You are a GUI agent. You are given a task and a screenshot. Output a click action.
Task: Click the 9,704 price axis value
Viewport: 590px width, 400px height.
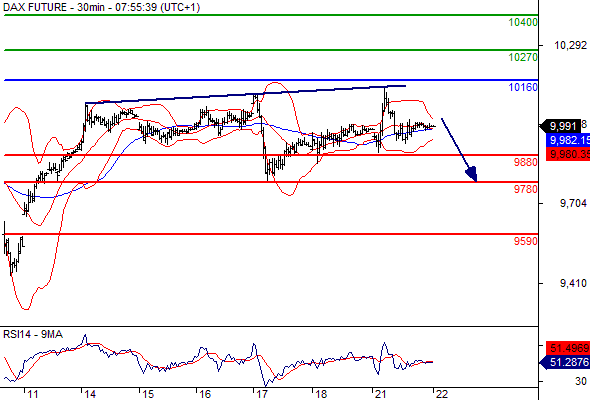573,204
